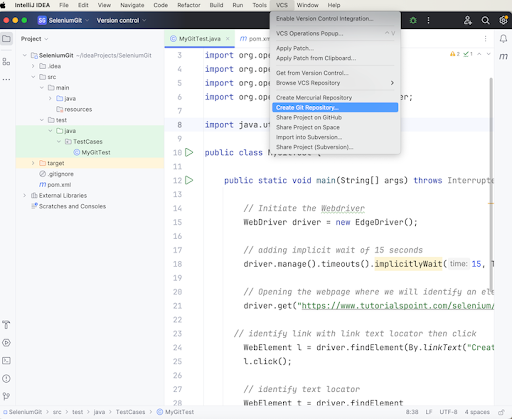Image resolution: width=512 pixels, height=419 pixels.
Task: Collapse the SeleniumGit root node
Action: [25, 55]
